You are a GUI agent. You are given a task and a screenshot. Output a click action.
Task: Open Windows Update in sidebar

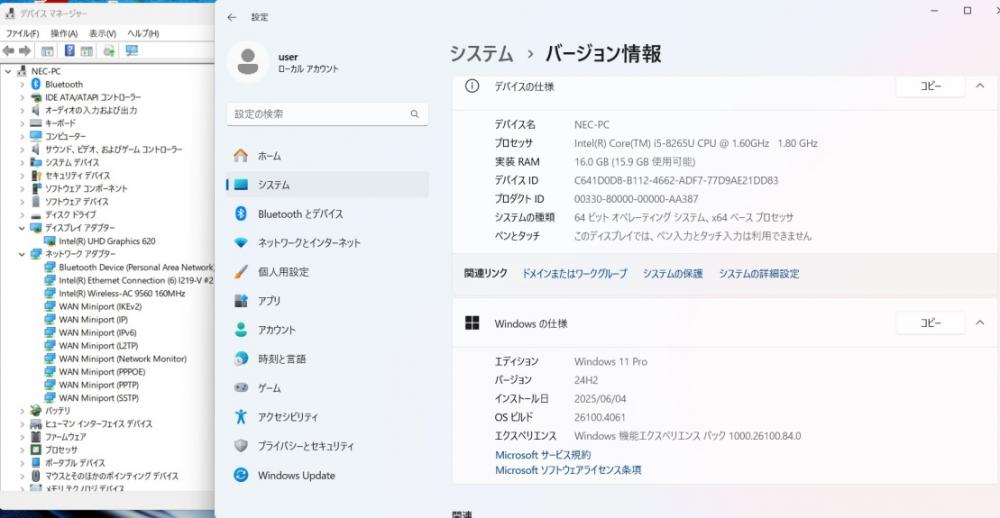pyautogui.click(x=327, y=475)
